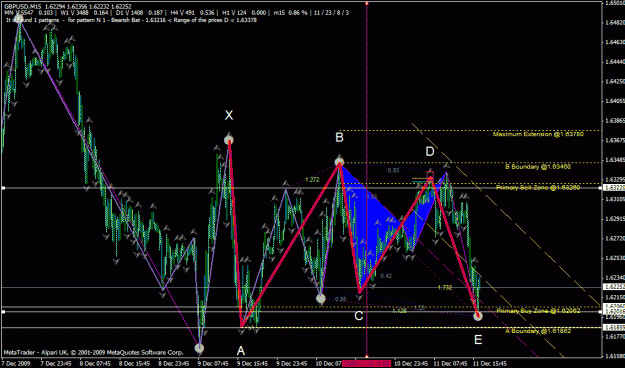This screenshot has width=625, height=368.
Task: Select the round marker at the top-left chart high
Action: tap(18, 18)
